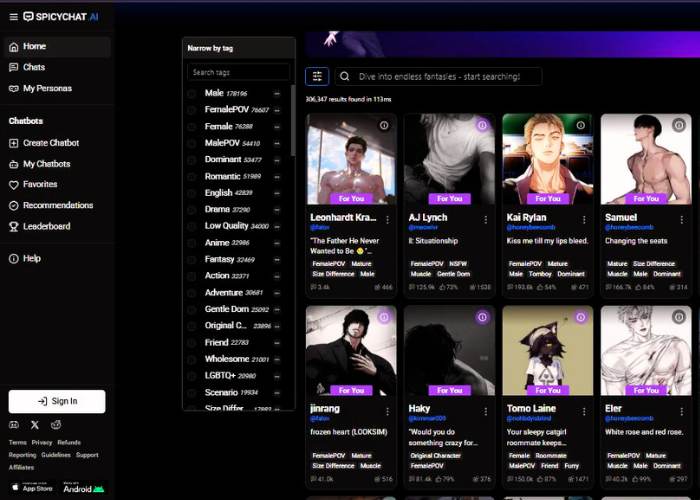Check the Low Quality tag checkbox
700x500 pixels.
coord(192,226)
